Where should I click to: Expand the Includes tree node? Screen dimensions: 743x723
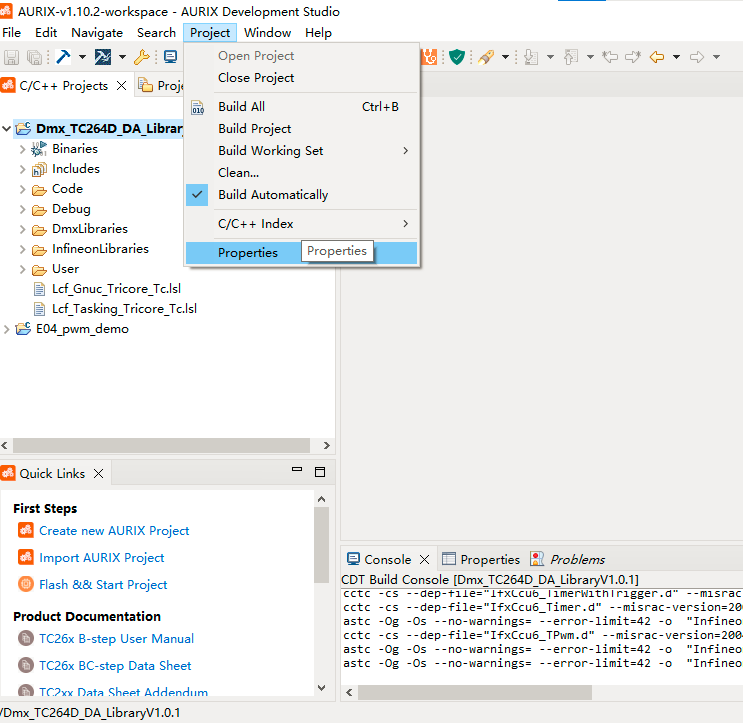coord(22,169)
